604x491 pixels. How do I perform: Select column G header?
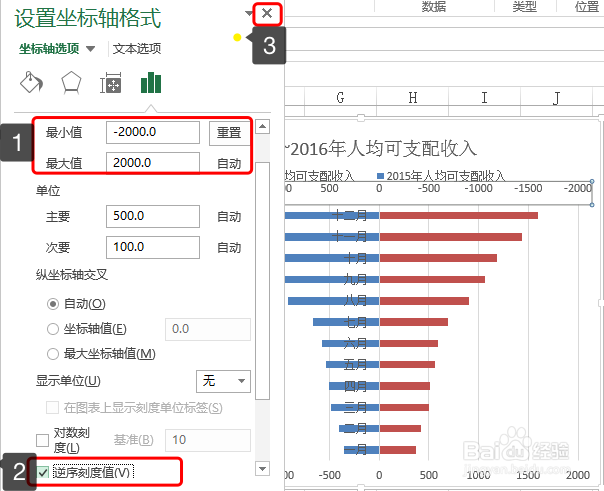[340, 98]
